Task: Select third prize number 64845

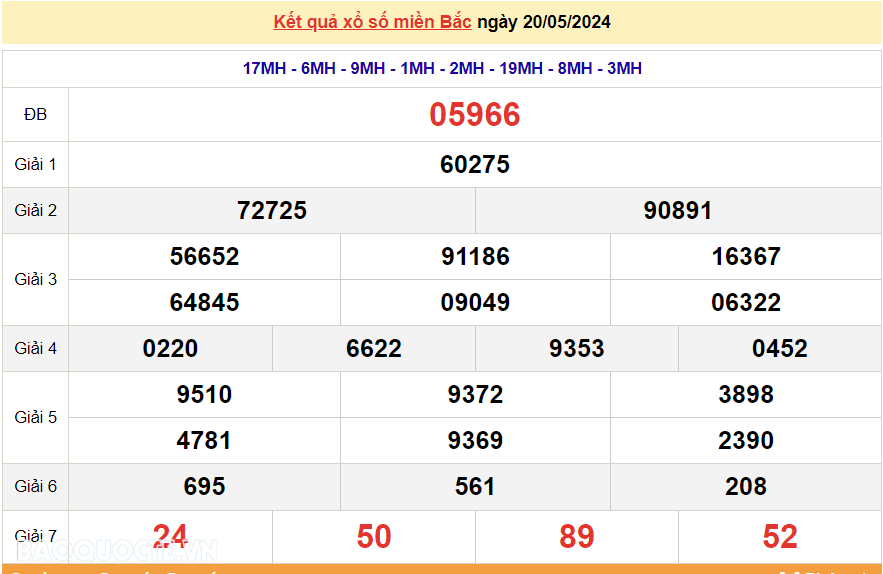Action: click(x=204, y=302)
